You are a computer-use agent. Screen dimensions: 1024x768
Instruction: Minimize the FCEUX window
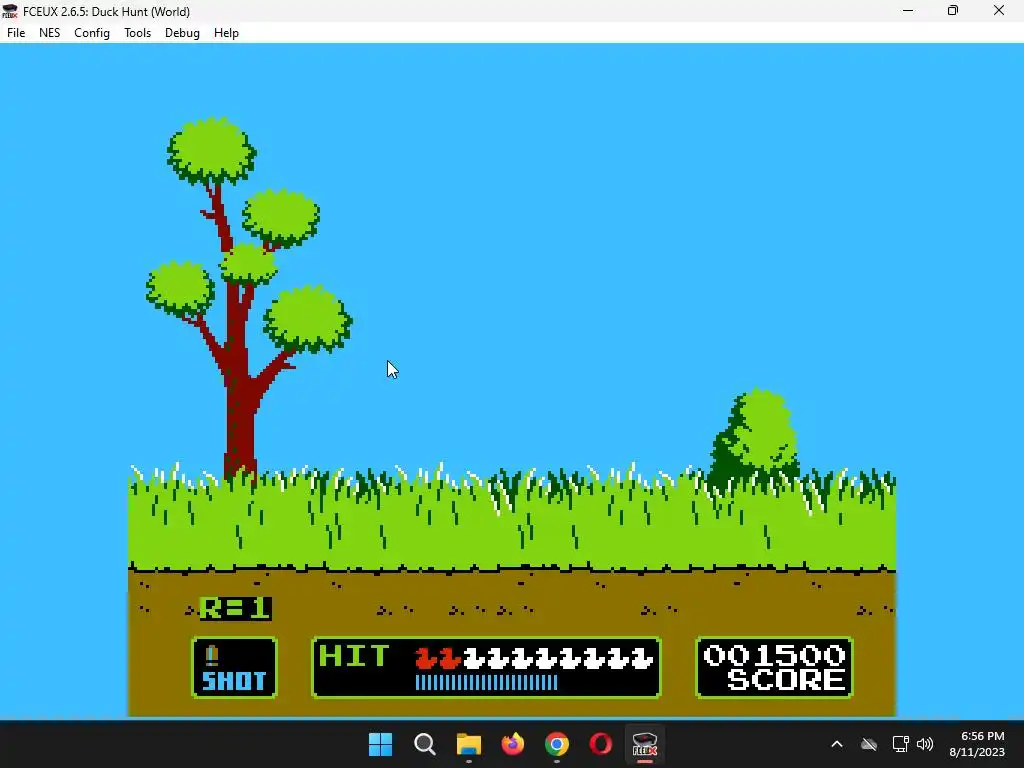[x=908, y=11]
